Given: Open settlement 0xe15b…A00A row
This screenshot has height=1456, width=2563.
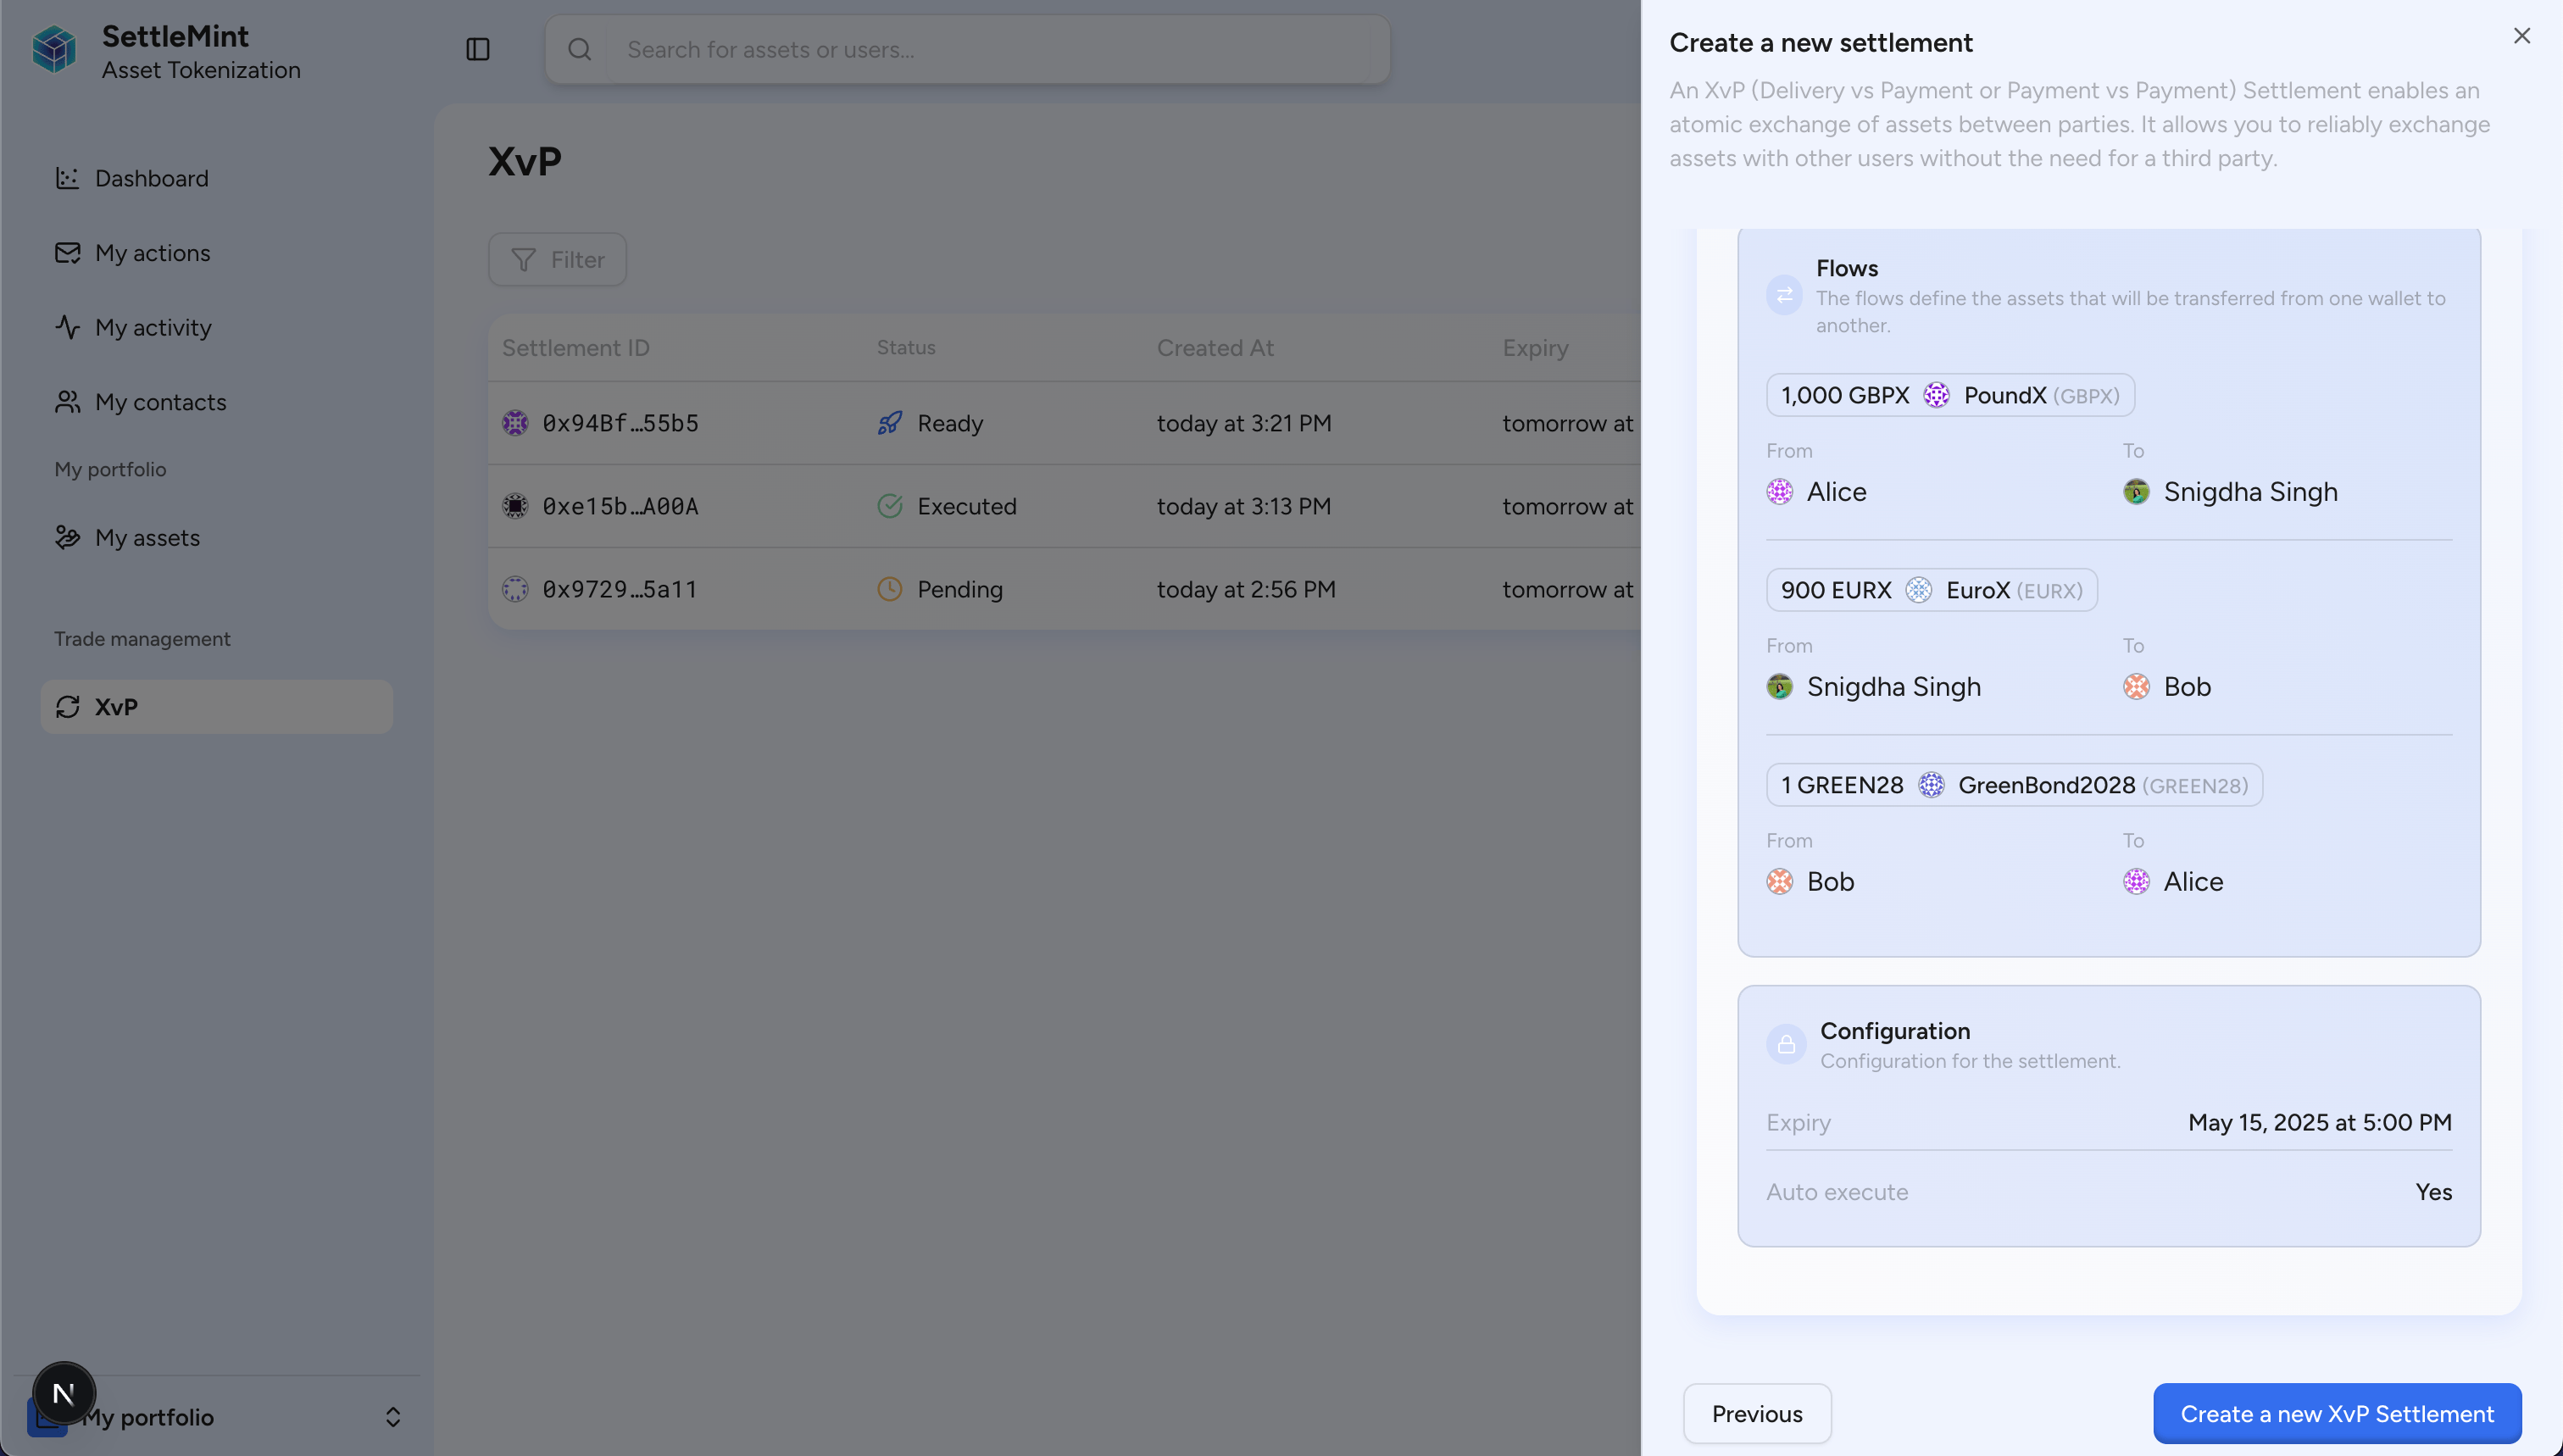Looking at the screenshot, I should coord(620,506).
